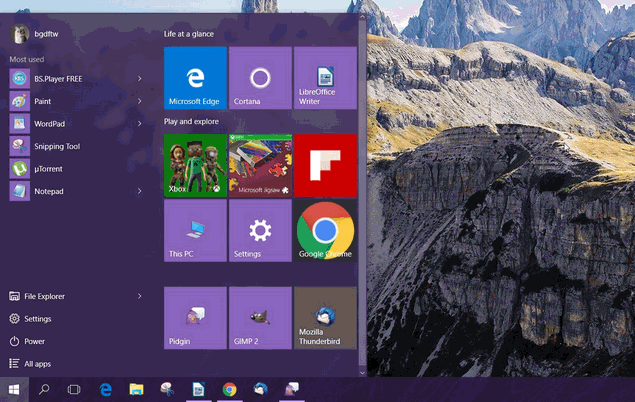This screenshot has height=402, width=635.
Task: Open the This PC tile
Action: (x=195, y=230)
